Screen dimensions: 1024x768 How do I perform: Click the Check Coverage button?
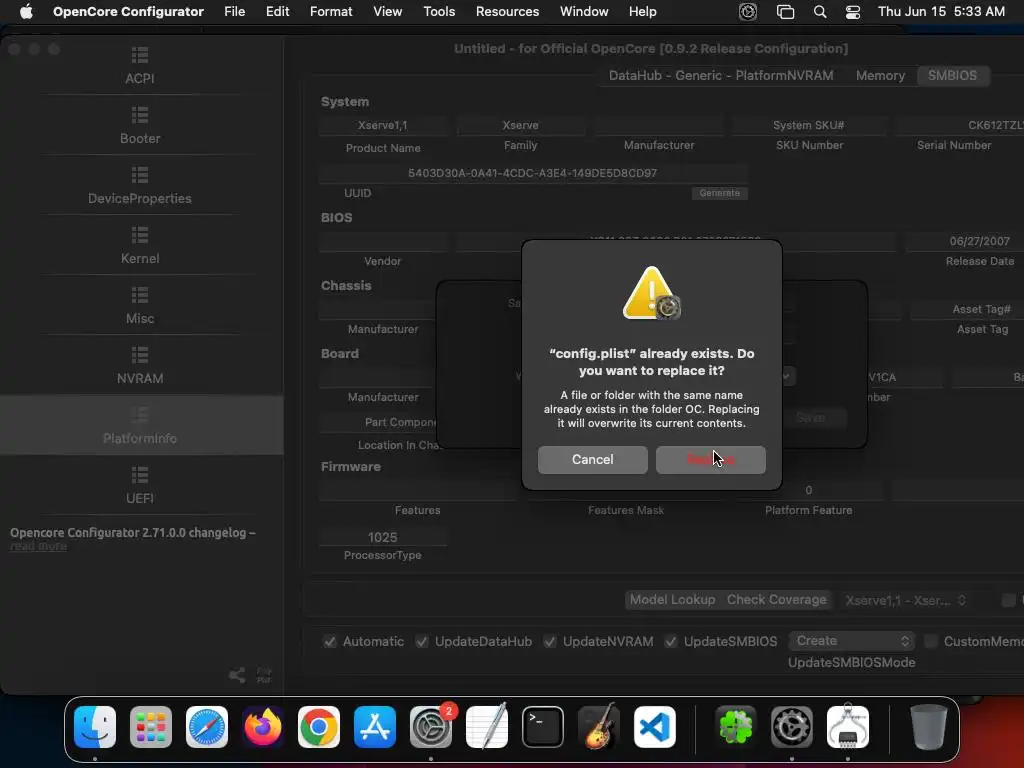click(776, 600)
